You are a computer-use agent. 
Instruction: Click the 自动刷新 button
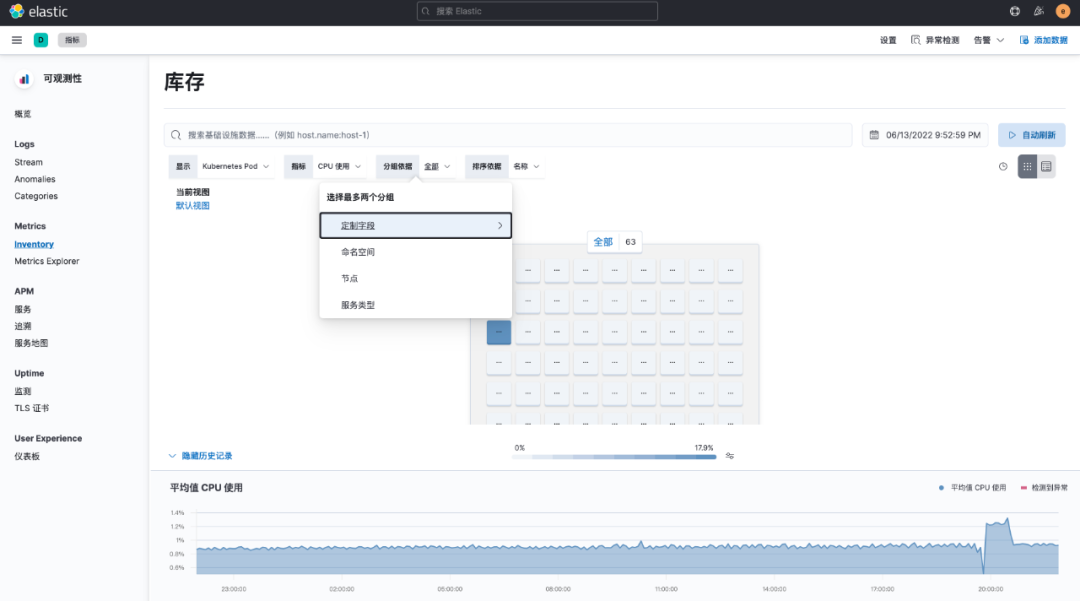click(1031, 135)
